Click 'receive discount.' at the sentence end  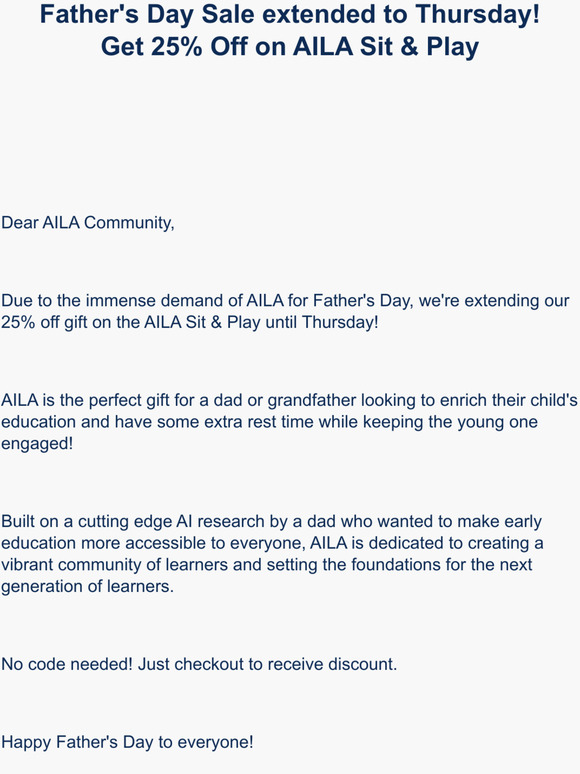click(332, 664)
